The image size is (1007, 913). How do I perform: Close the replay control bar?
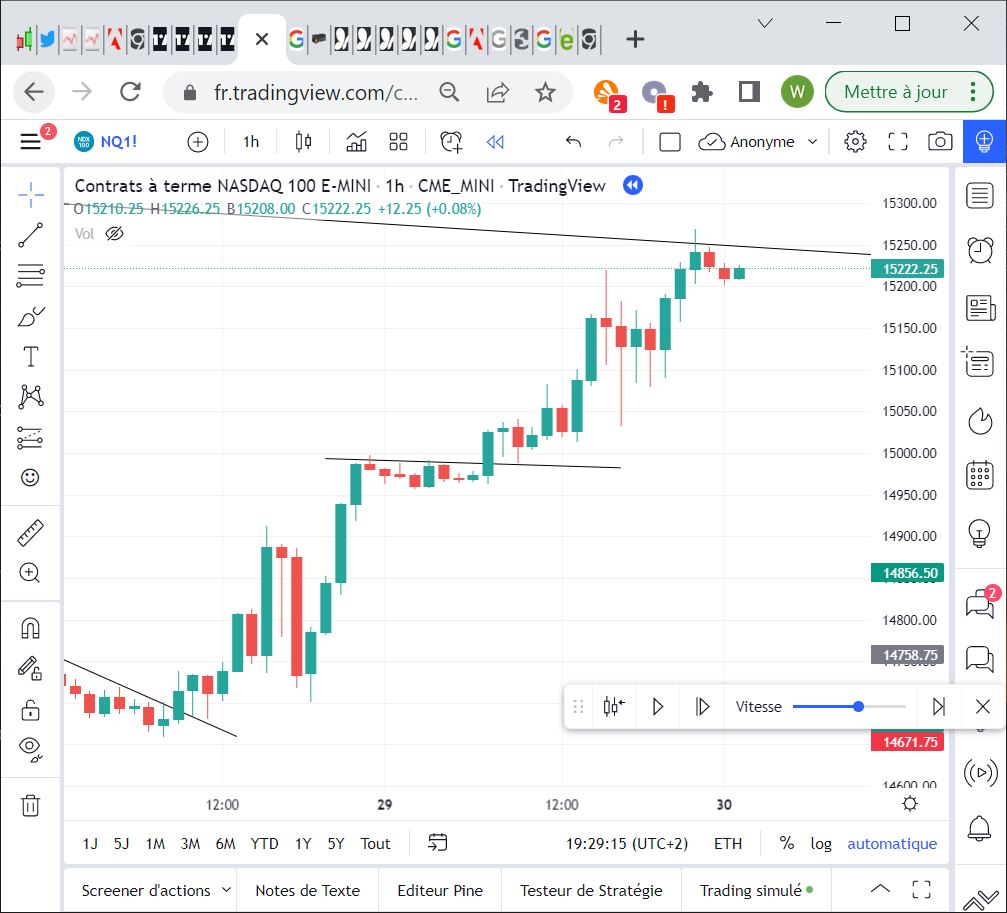click(983, 707)
